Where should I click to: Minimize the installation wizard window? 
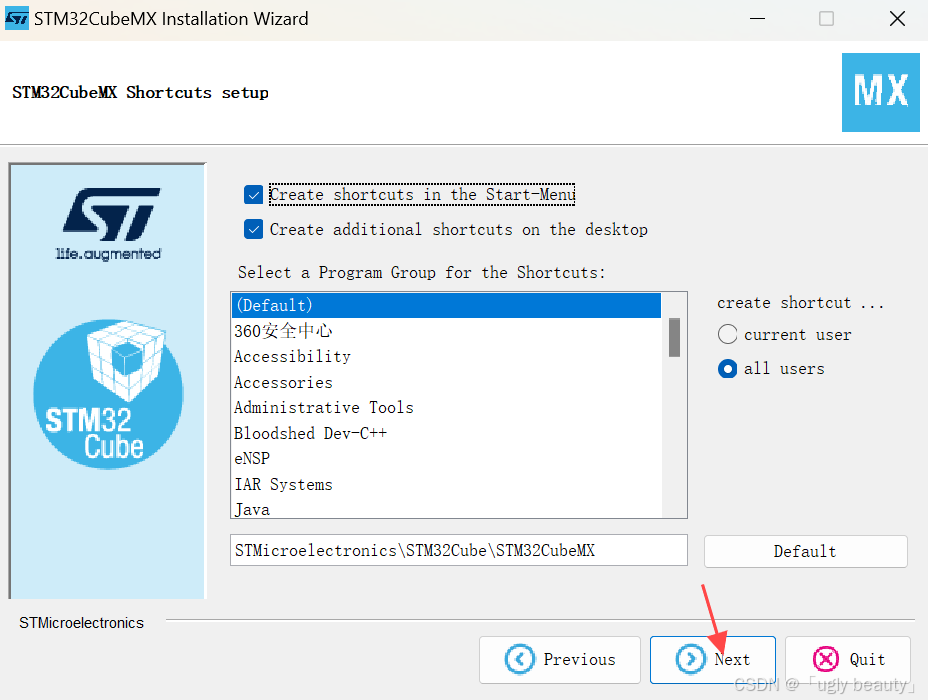[757, 19]
